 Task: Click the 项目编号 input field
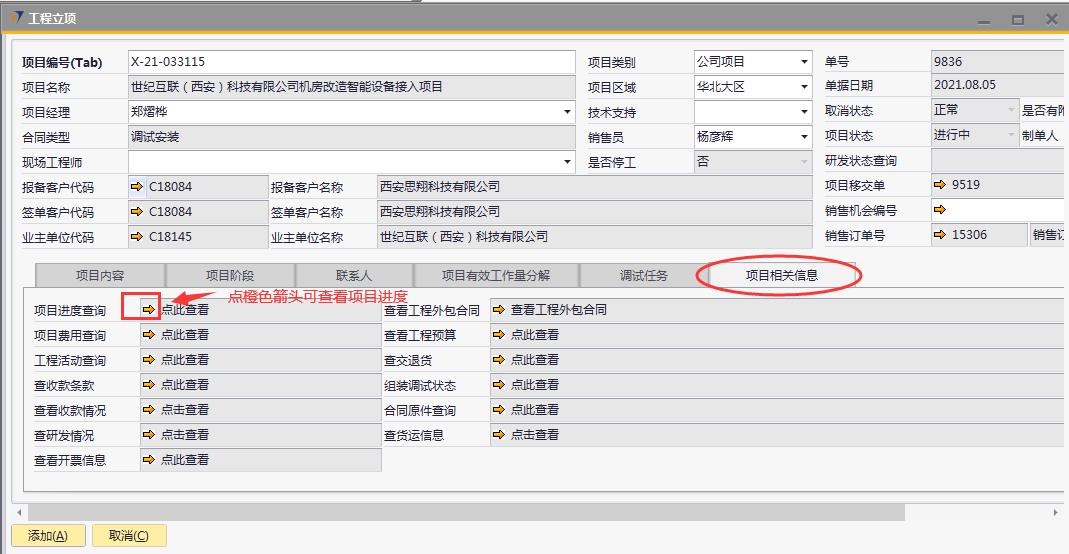[x=352, y=62]
